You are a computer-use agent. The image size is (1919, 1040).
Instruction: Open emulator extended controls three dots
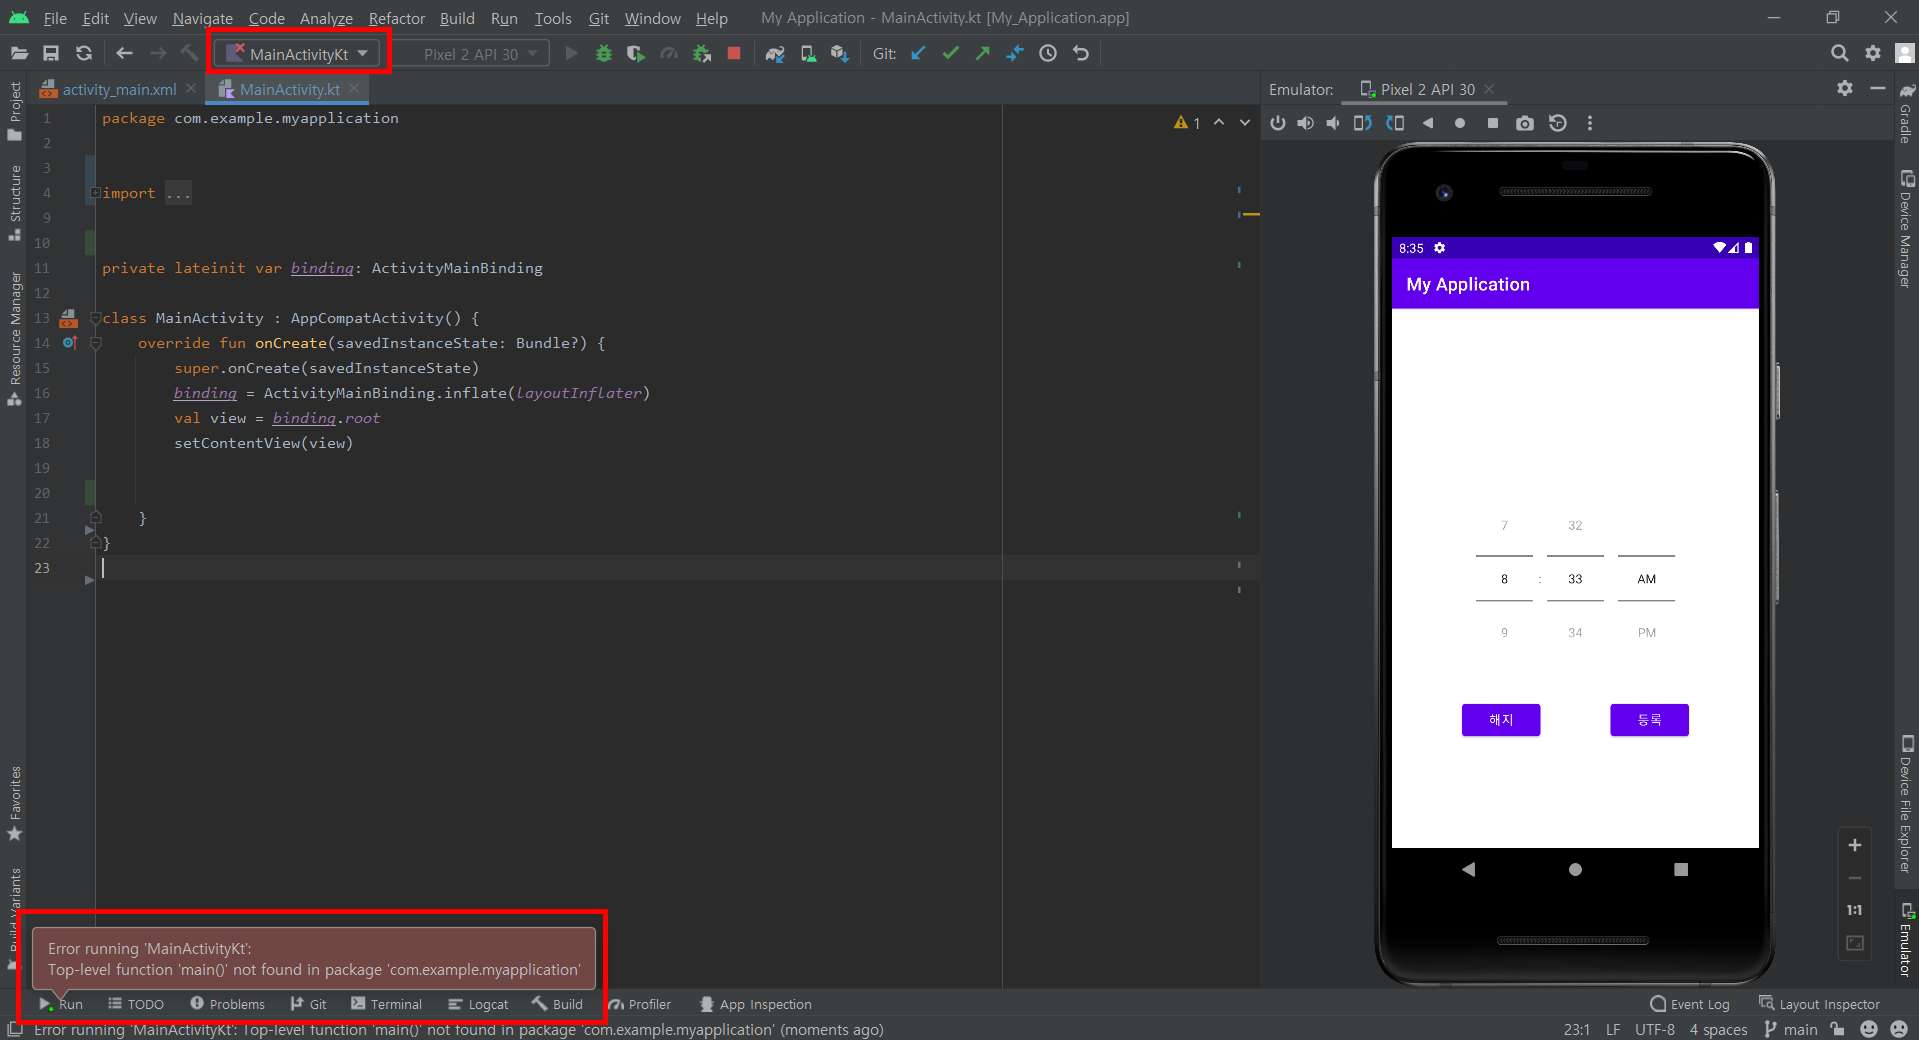click(x=1590, y=123)
